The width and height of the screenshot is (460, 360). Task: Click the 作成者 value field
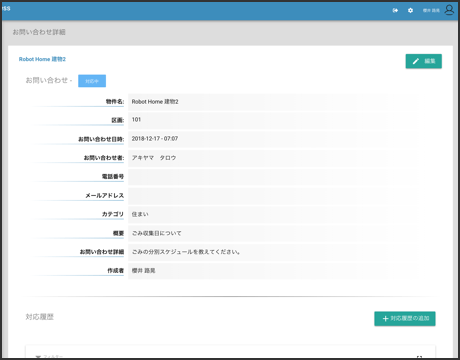click(273, 271)
